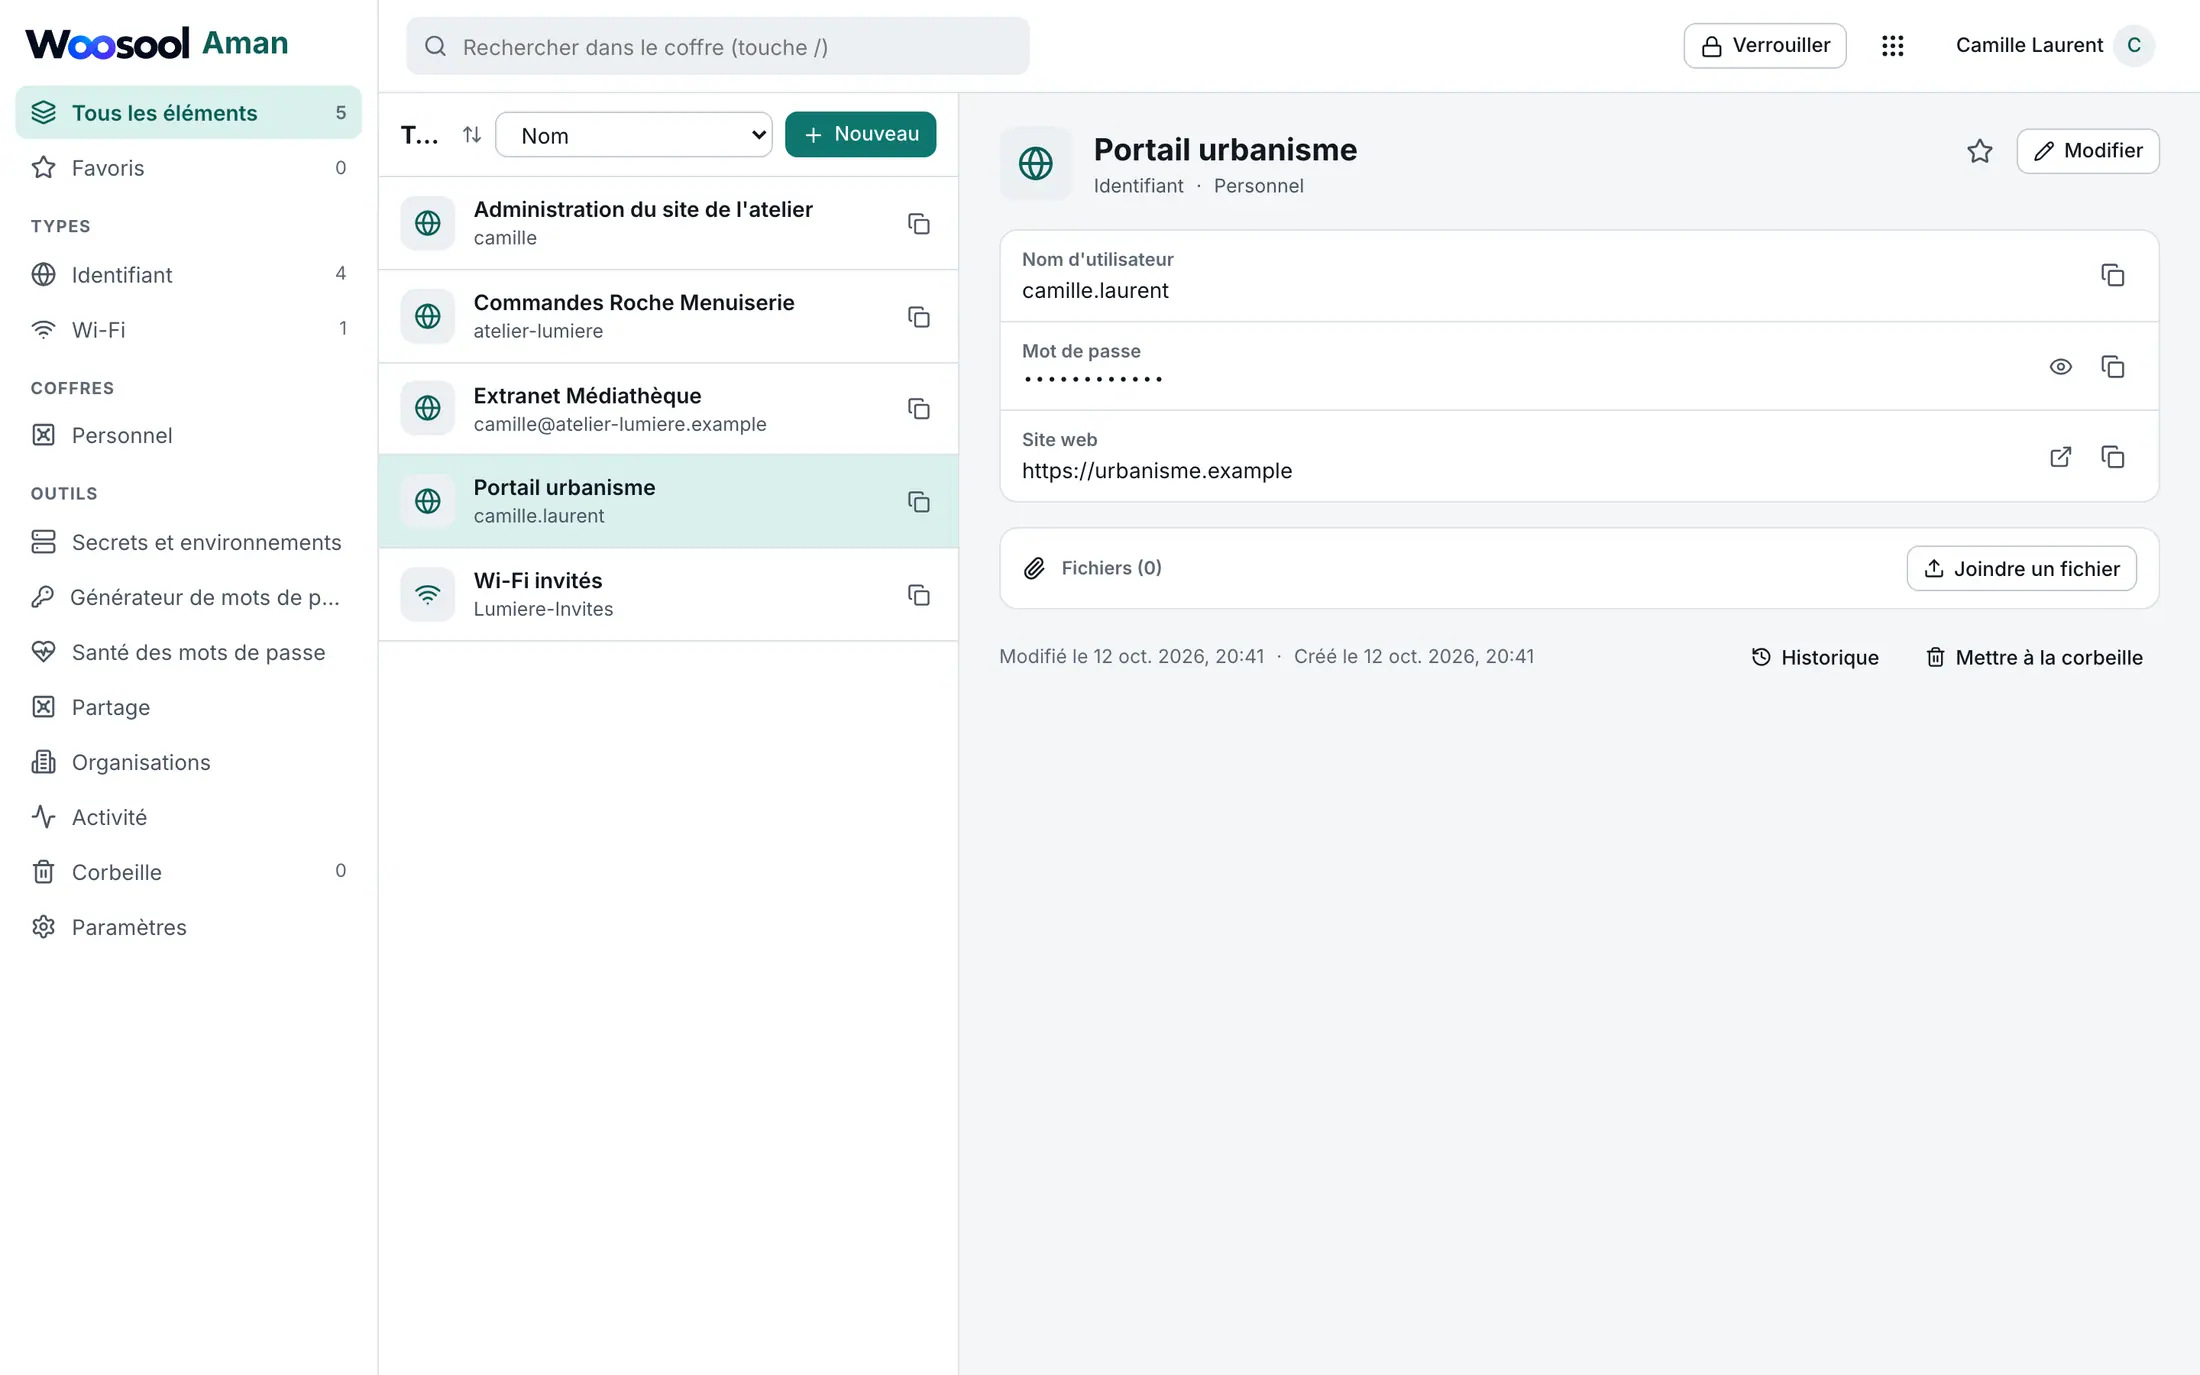
Task: Open Paramètres
Action: (x=188, y=927)
